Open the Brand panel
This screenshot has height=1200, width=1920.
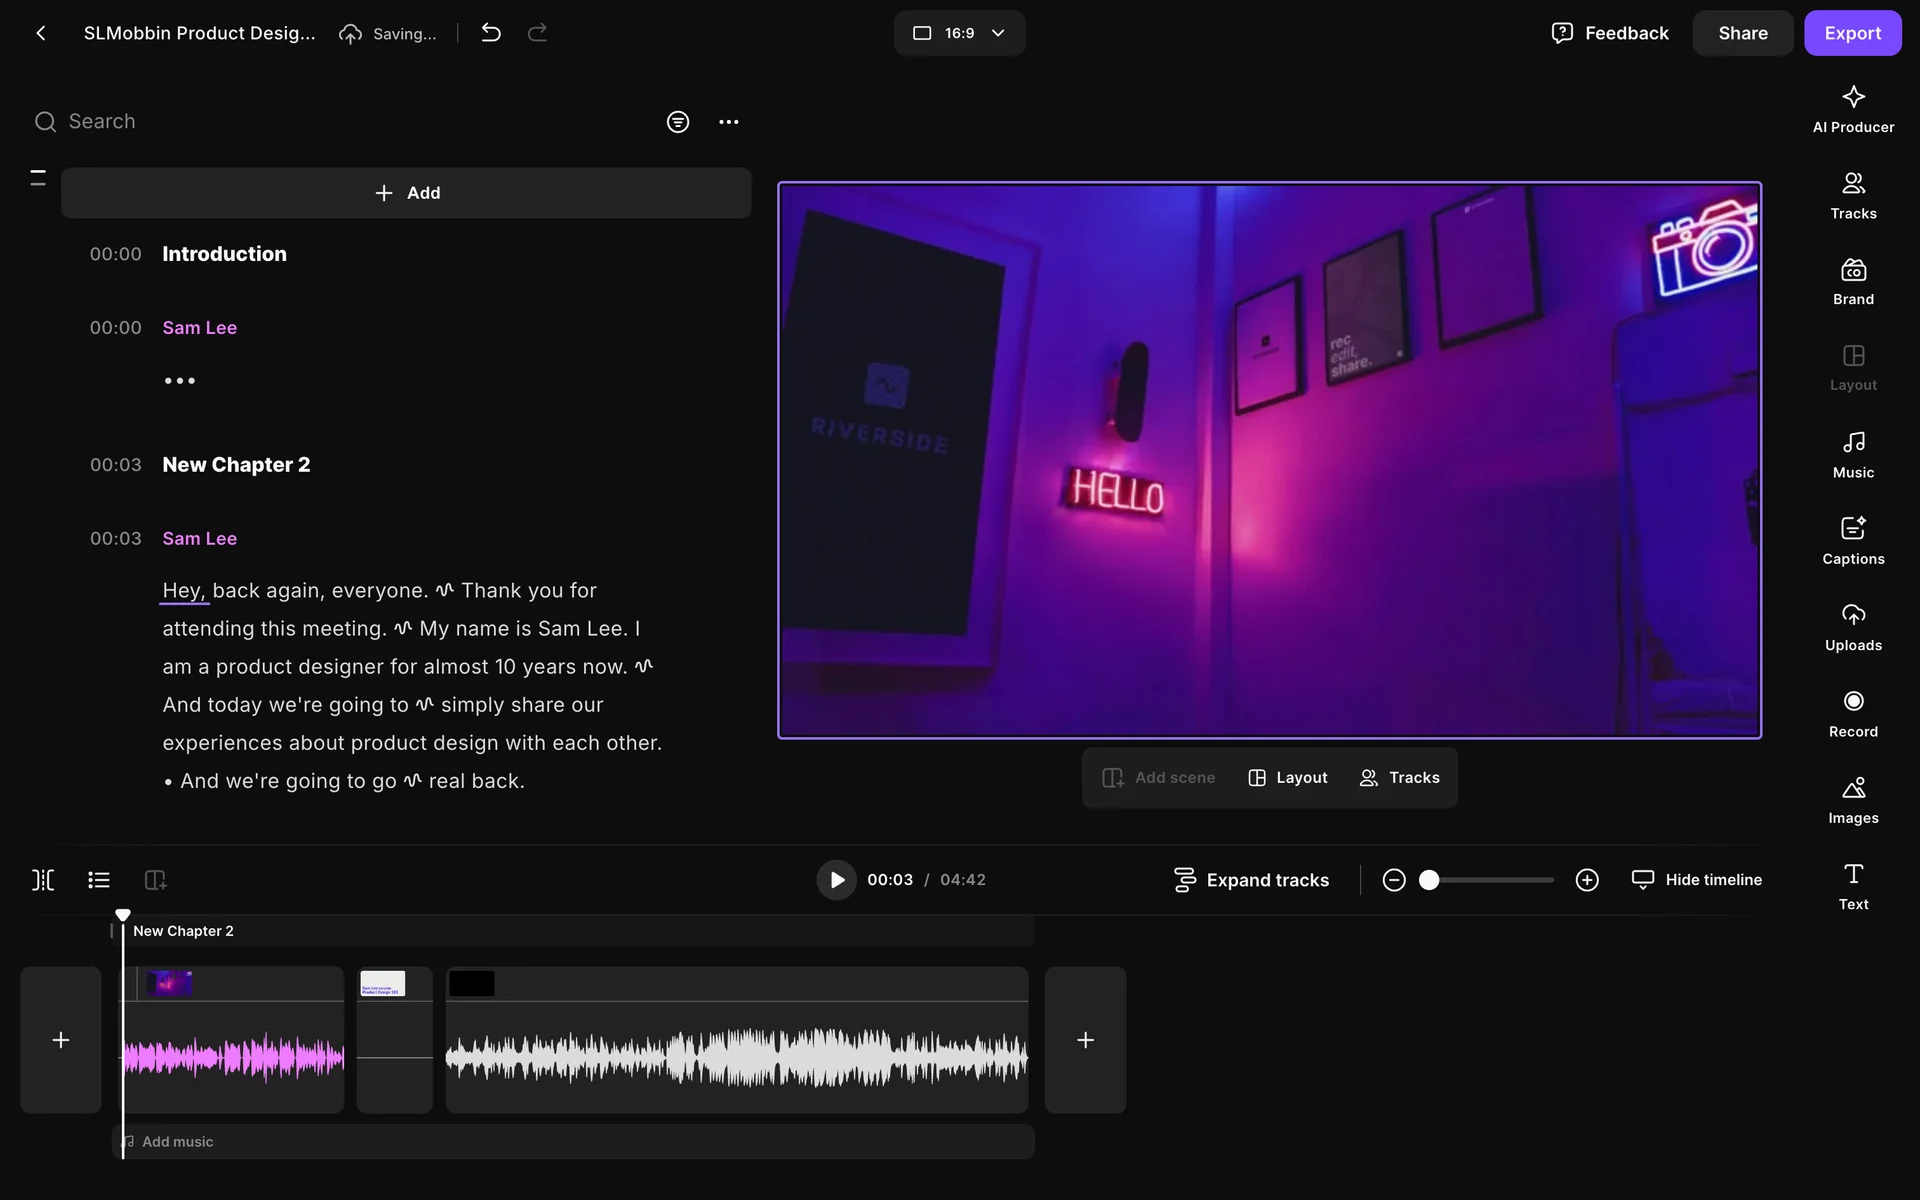click(x=1852, y=282)
